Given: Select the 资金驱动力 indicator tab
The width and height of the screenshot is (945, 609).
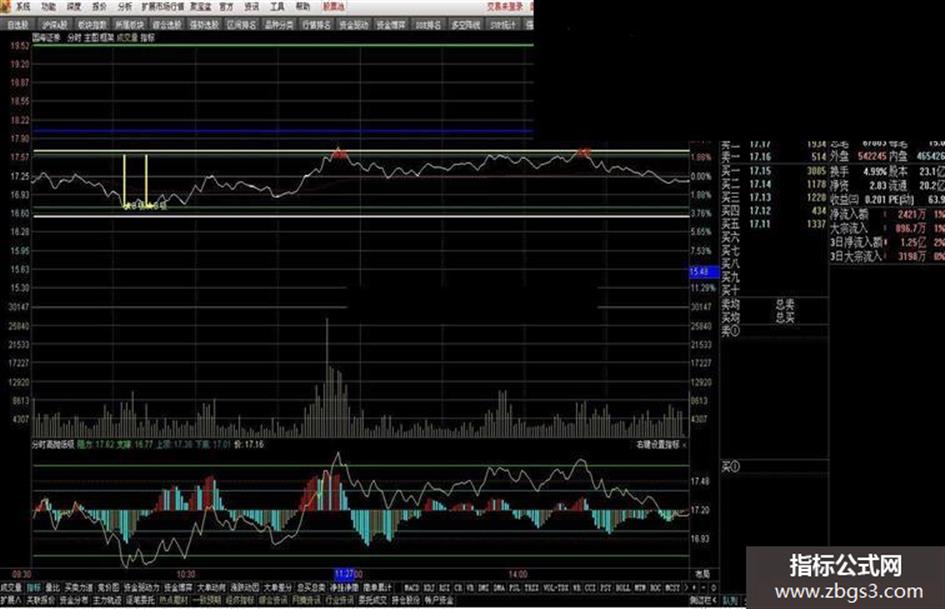Looking at the screenshot, I should pos(142,587).
